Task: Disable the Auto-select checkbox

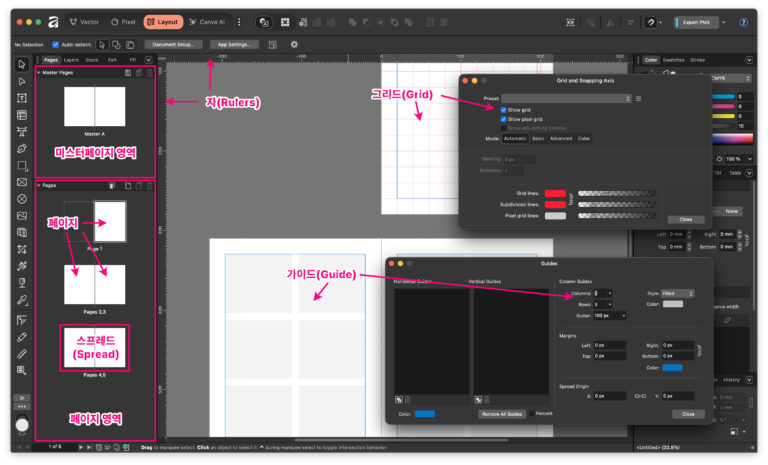Action: [54, 44]
